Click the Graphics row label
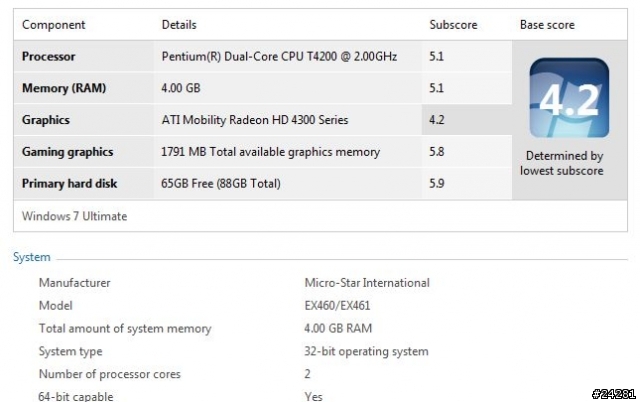Image resolution: width=640 pixels, height=402 pixels. click(x=46, y=120)
